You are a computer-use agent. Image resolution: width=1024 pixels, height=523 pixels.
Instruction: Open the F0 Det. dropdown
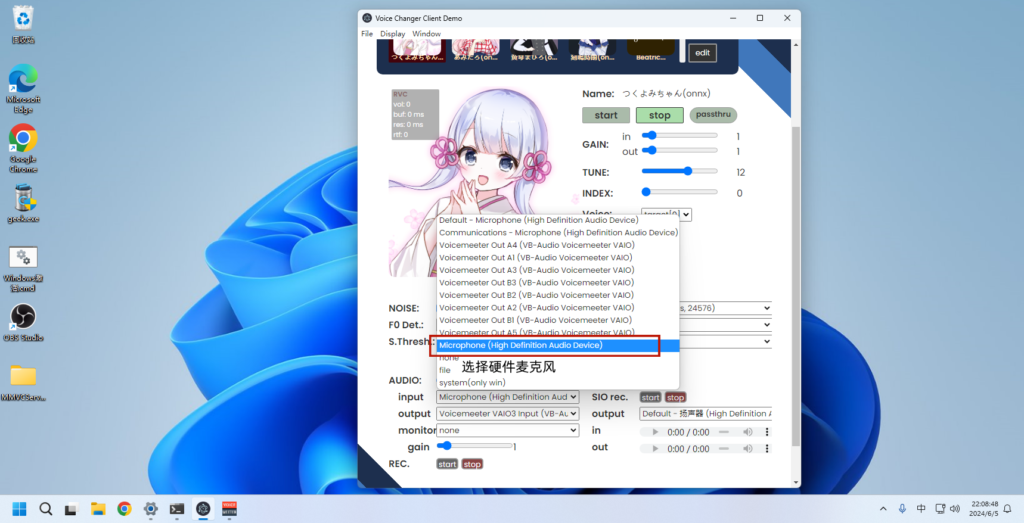coord(725,325)
